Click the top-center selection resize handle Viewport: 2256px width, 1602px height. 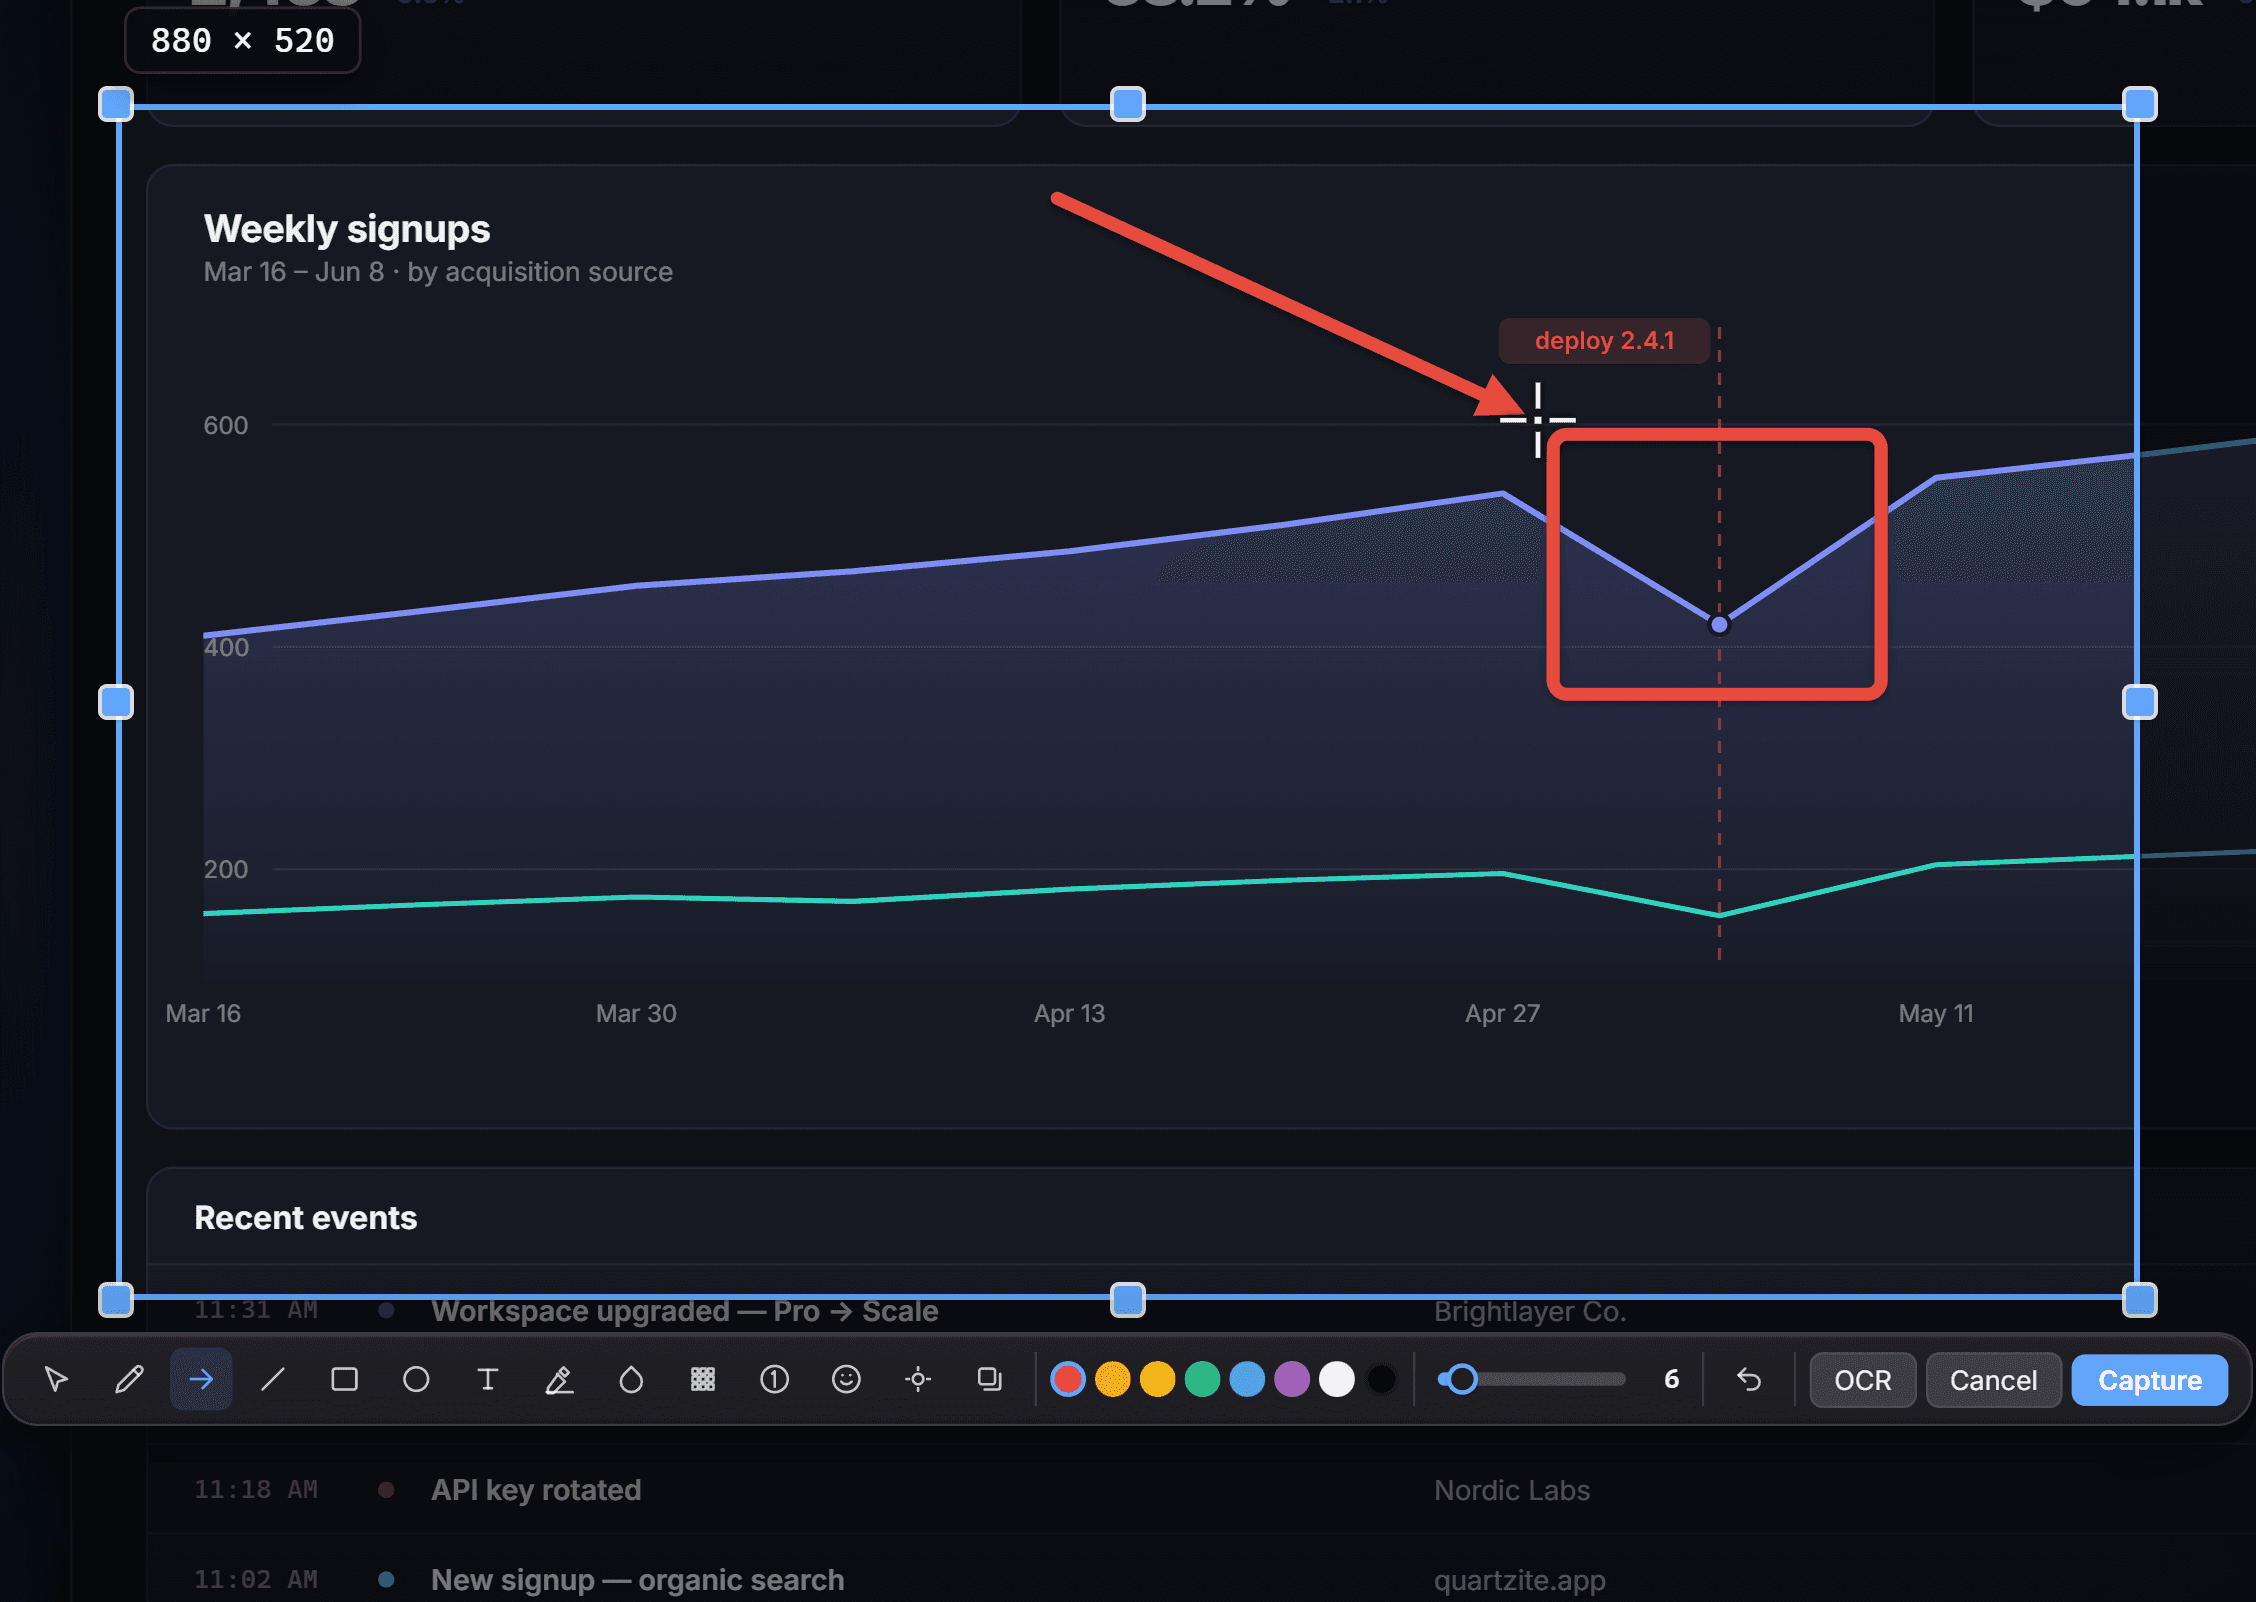click(x=1128, y=104)
